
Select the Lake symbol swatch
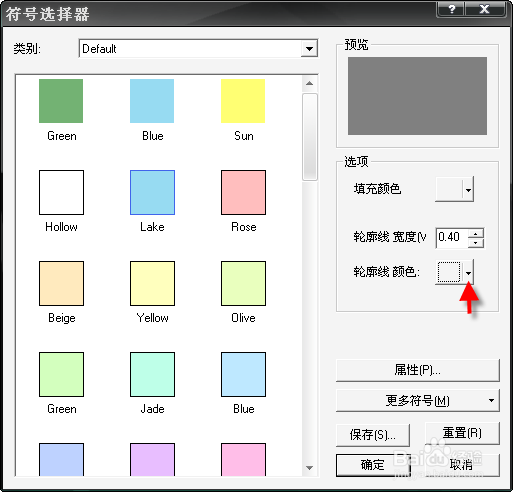152,192
